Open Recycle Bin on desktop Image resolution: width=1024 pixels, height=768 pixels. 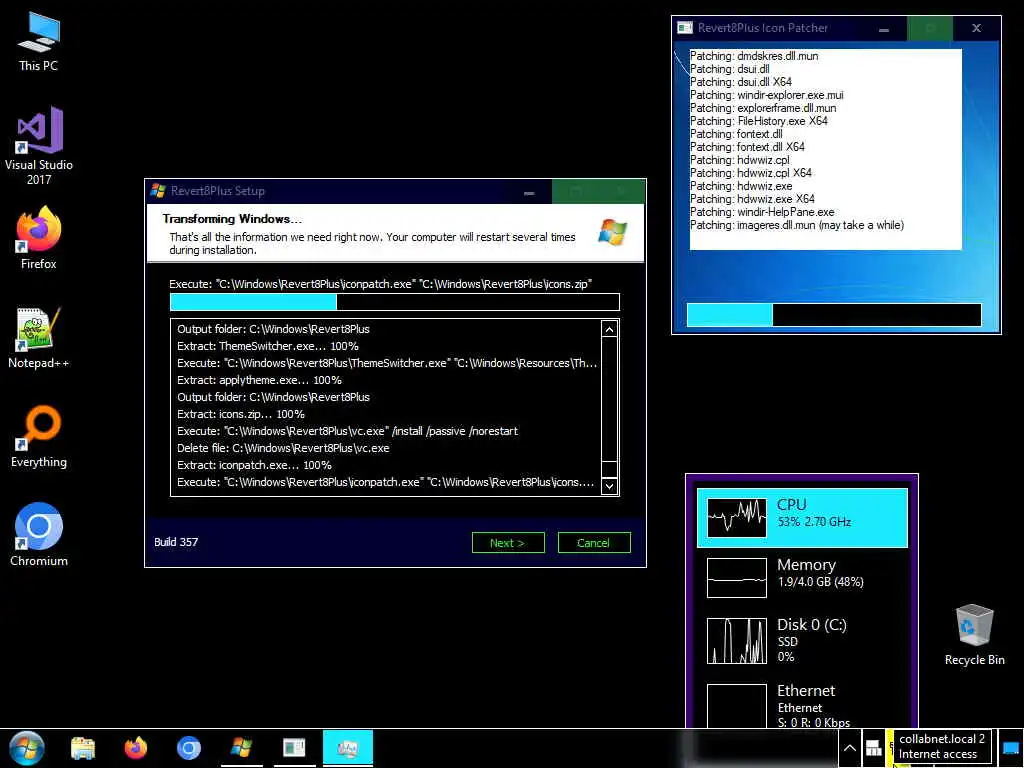pos(974,635)
